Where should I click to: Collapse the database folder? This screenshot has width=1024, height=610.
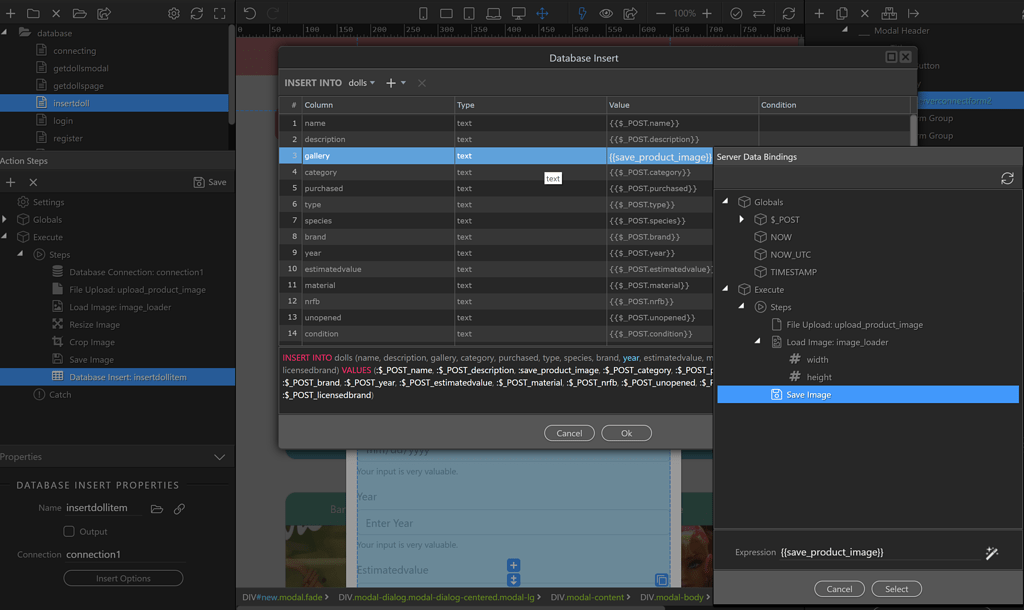point(6,33)
